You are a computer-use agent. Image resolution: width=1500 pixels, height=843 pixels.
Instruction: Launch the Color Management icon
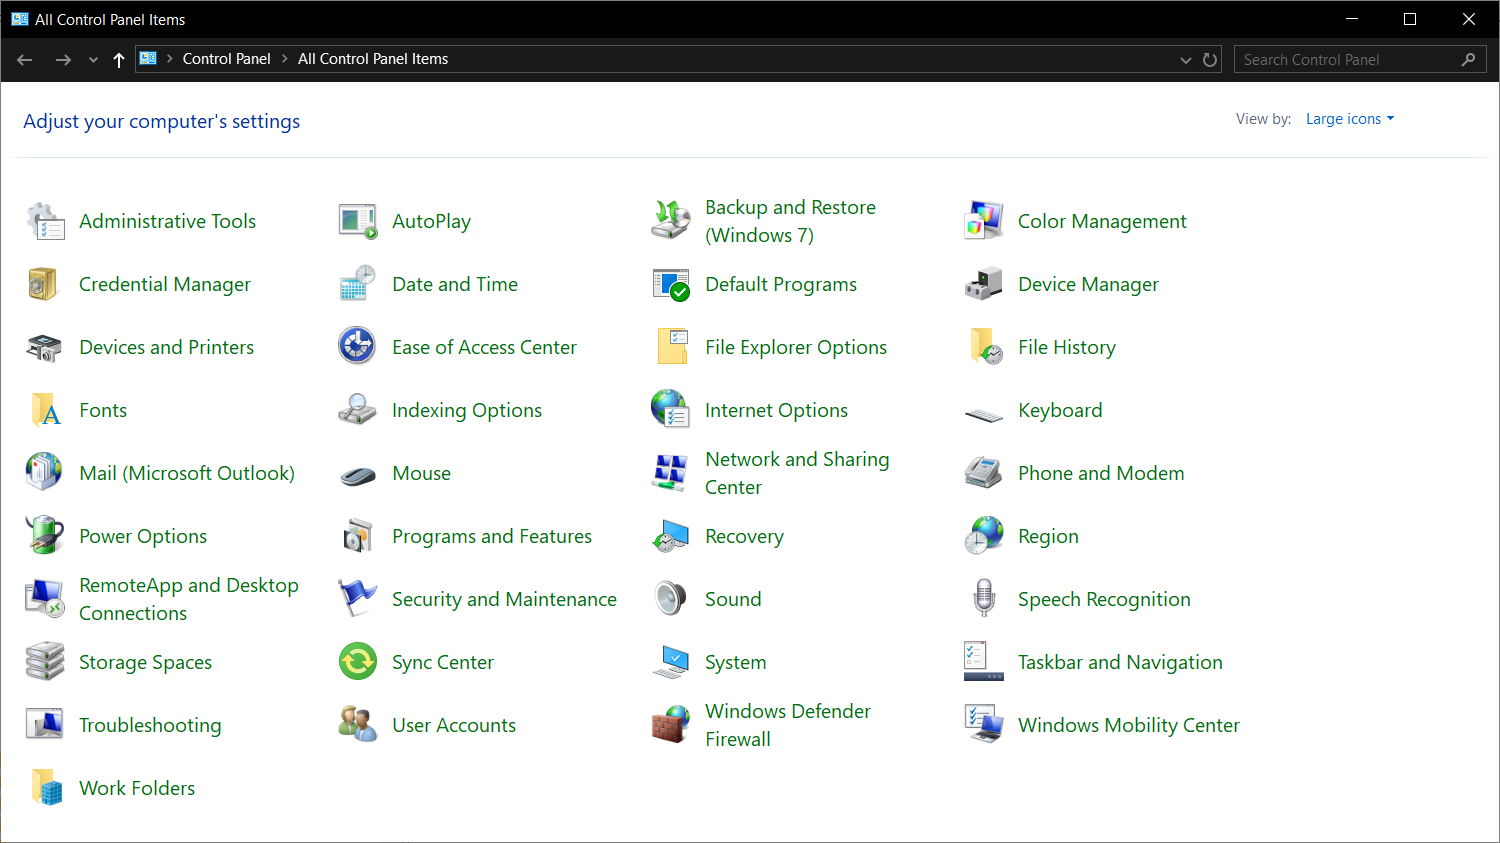pyautogui.click(x=984, y=221)
